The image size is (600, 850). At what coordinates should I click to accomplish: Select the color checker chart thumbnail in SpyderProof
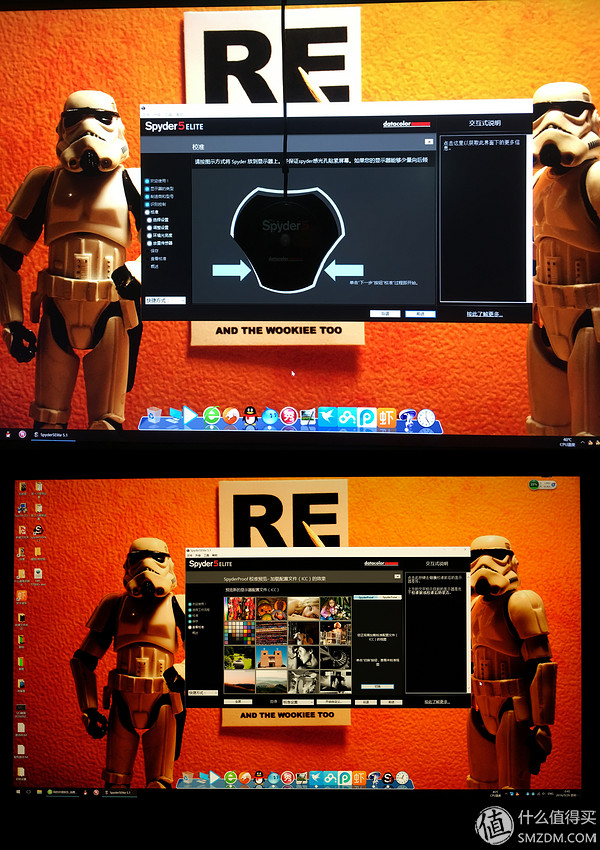(x=239, y=632)
